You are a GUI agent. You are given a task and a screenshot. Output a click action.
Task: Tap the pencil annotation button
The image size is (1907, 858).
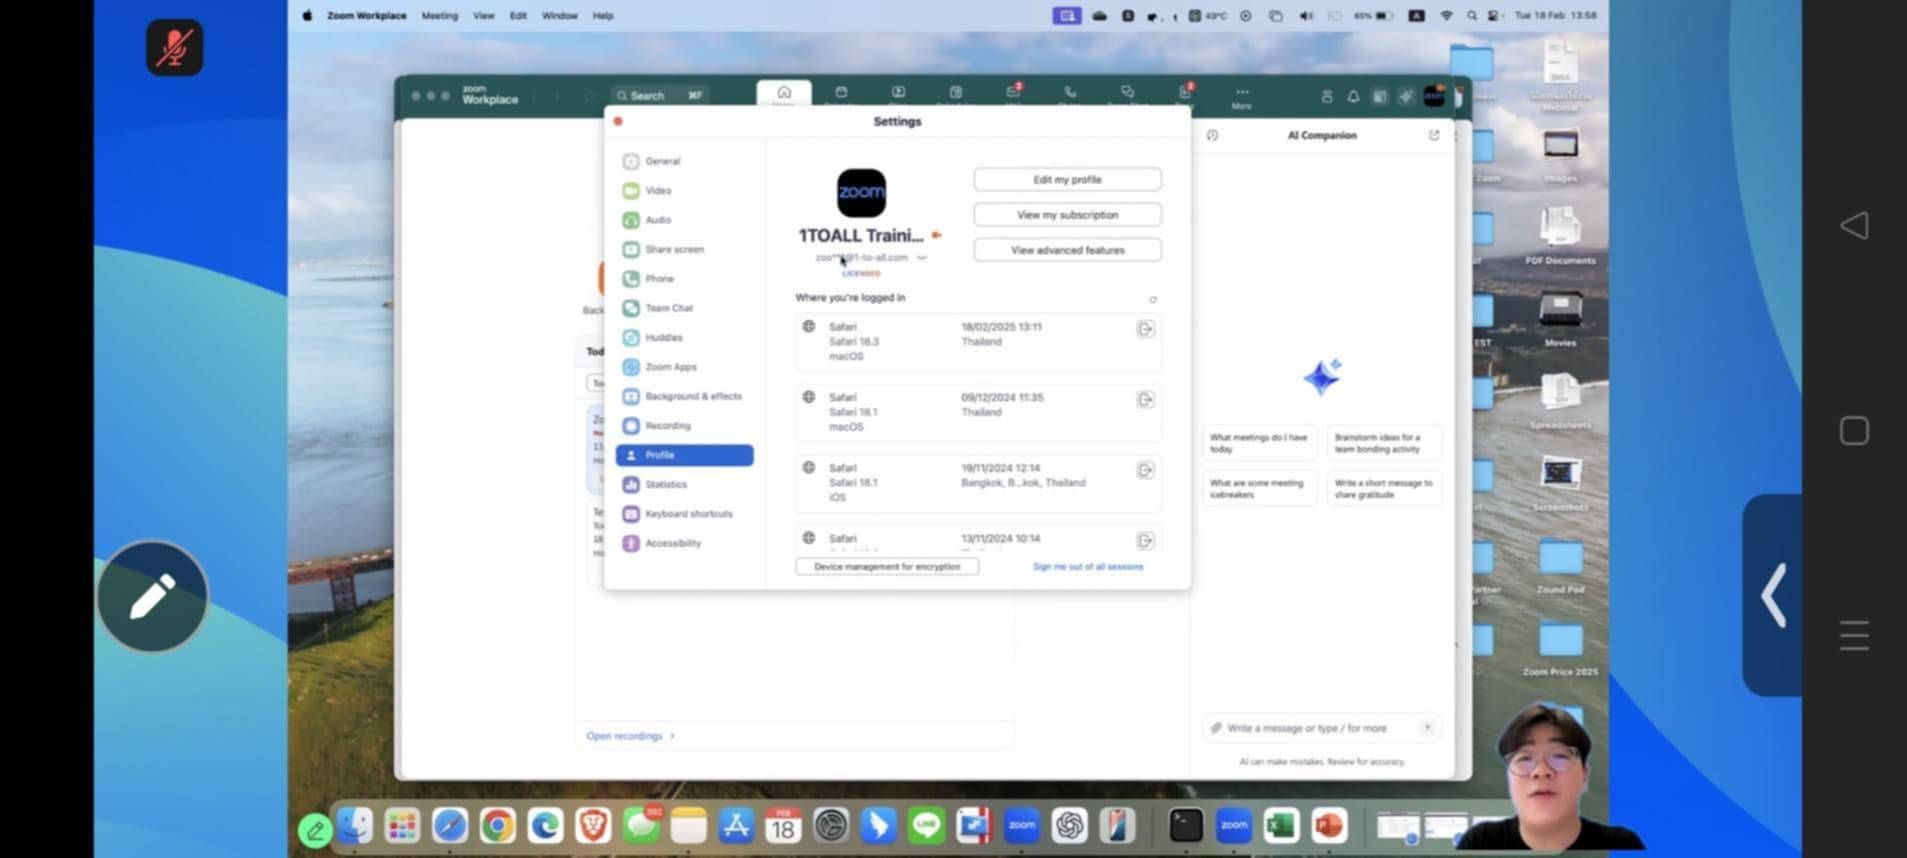click(153, 597)
